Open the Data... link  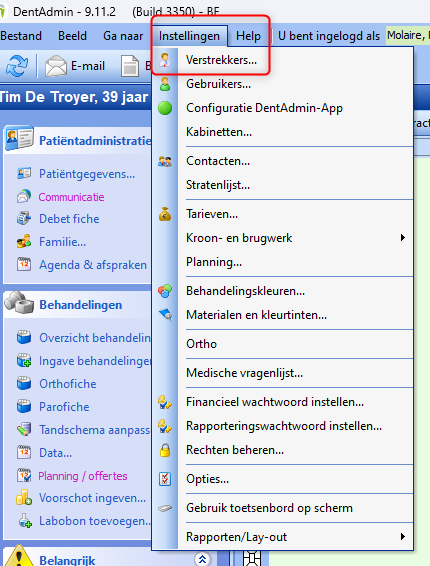point(56,453)
